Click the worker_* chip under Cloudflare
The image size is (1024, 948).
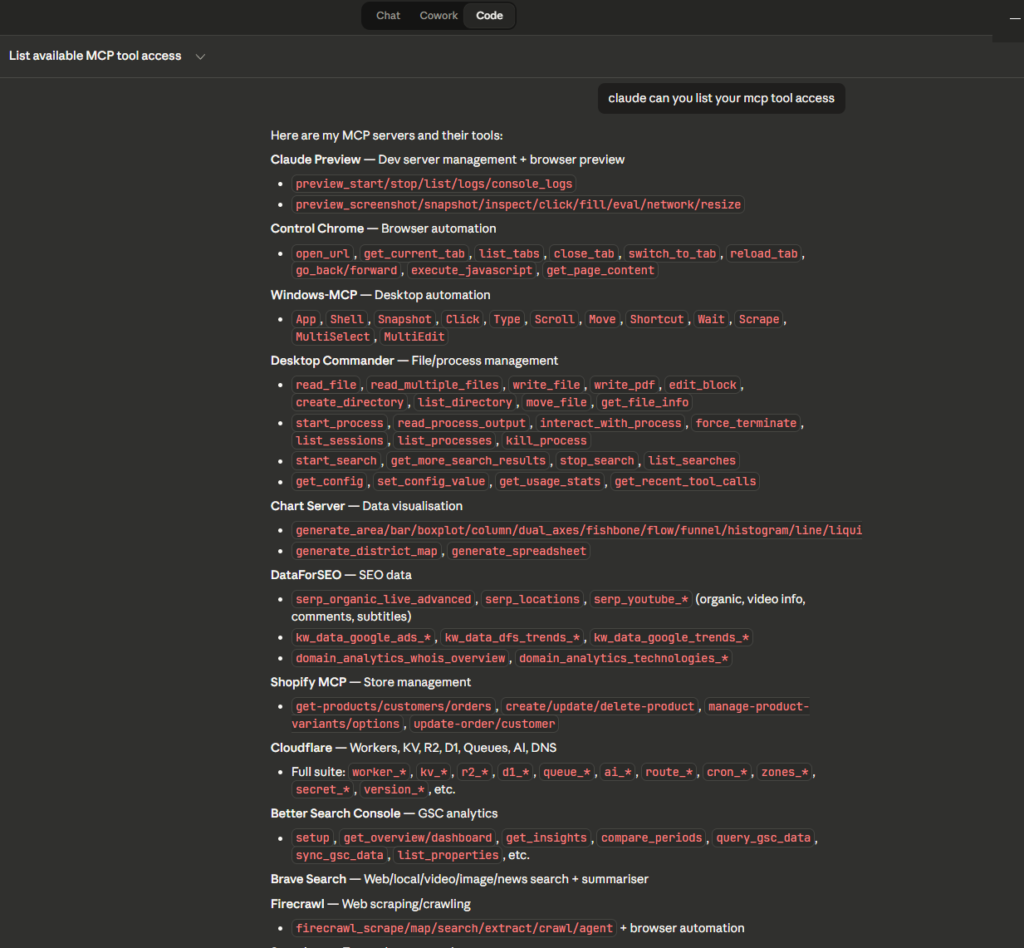coord(379,773)
